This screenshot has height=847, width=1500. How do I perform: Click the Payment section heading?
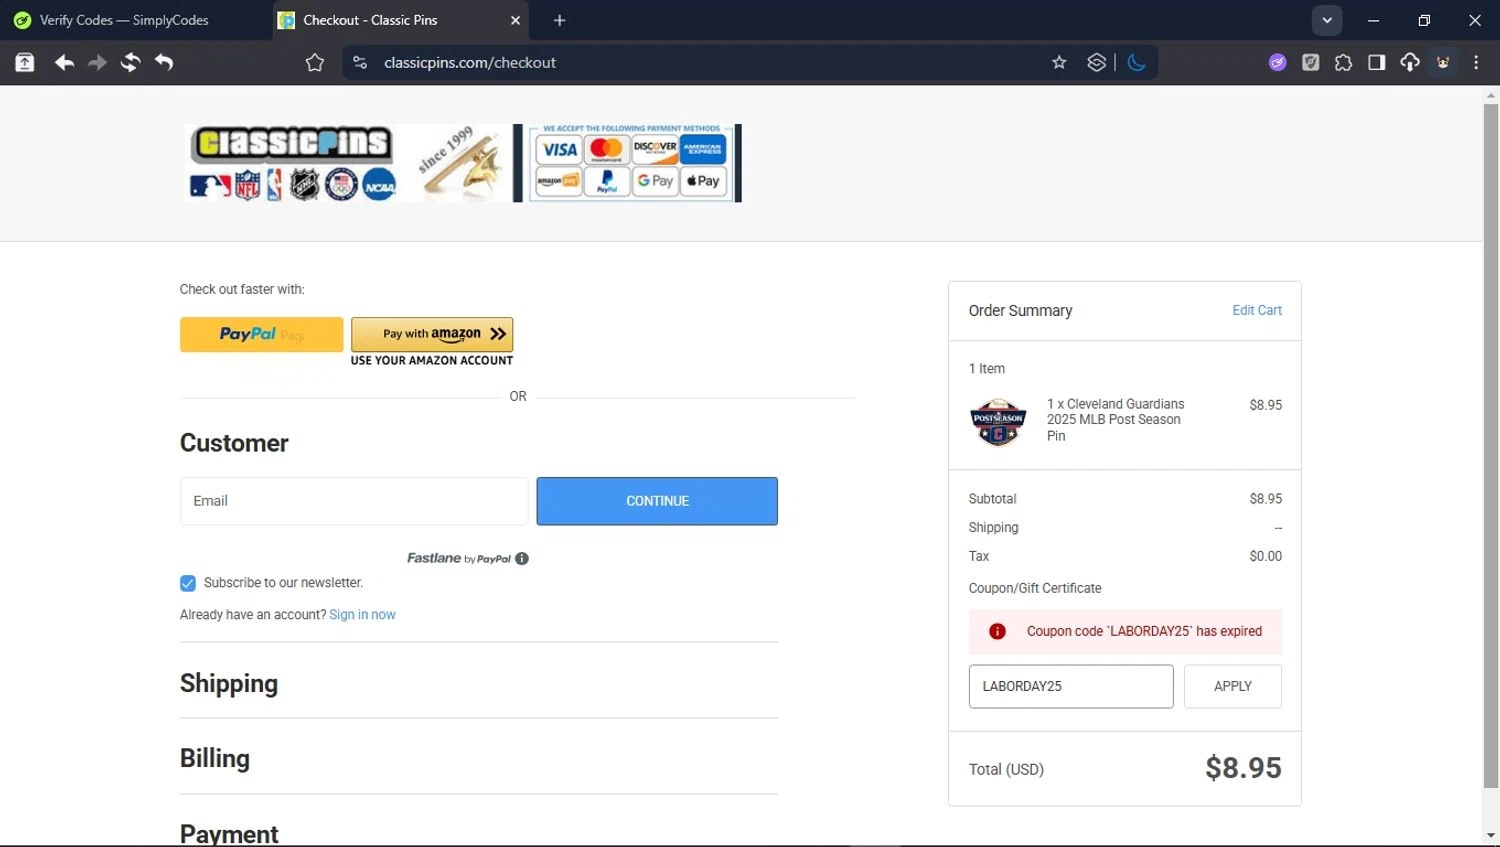click(x=229, y=833)
